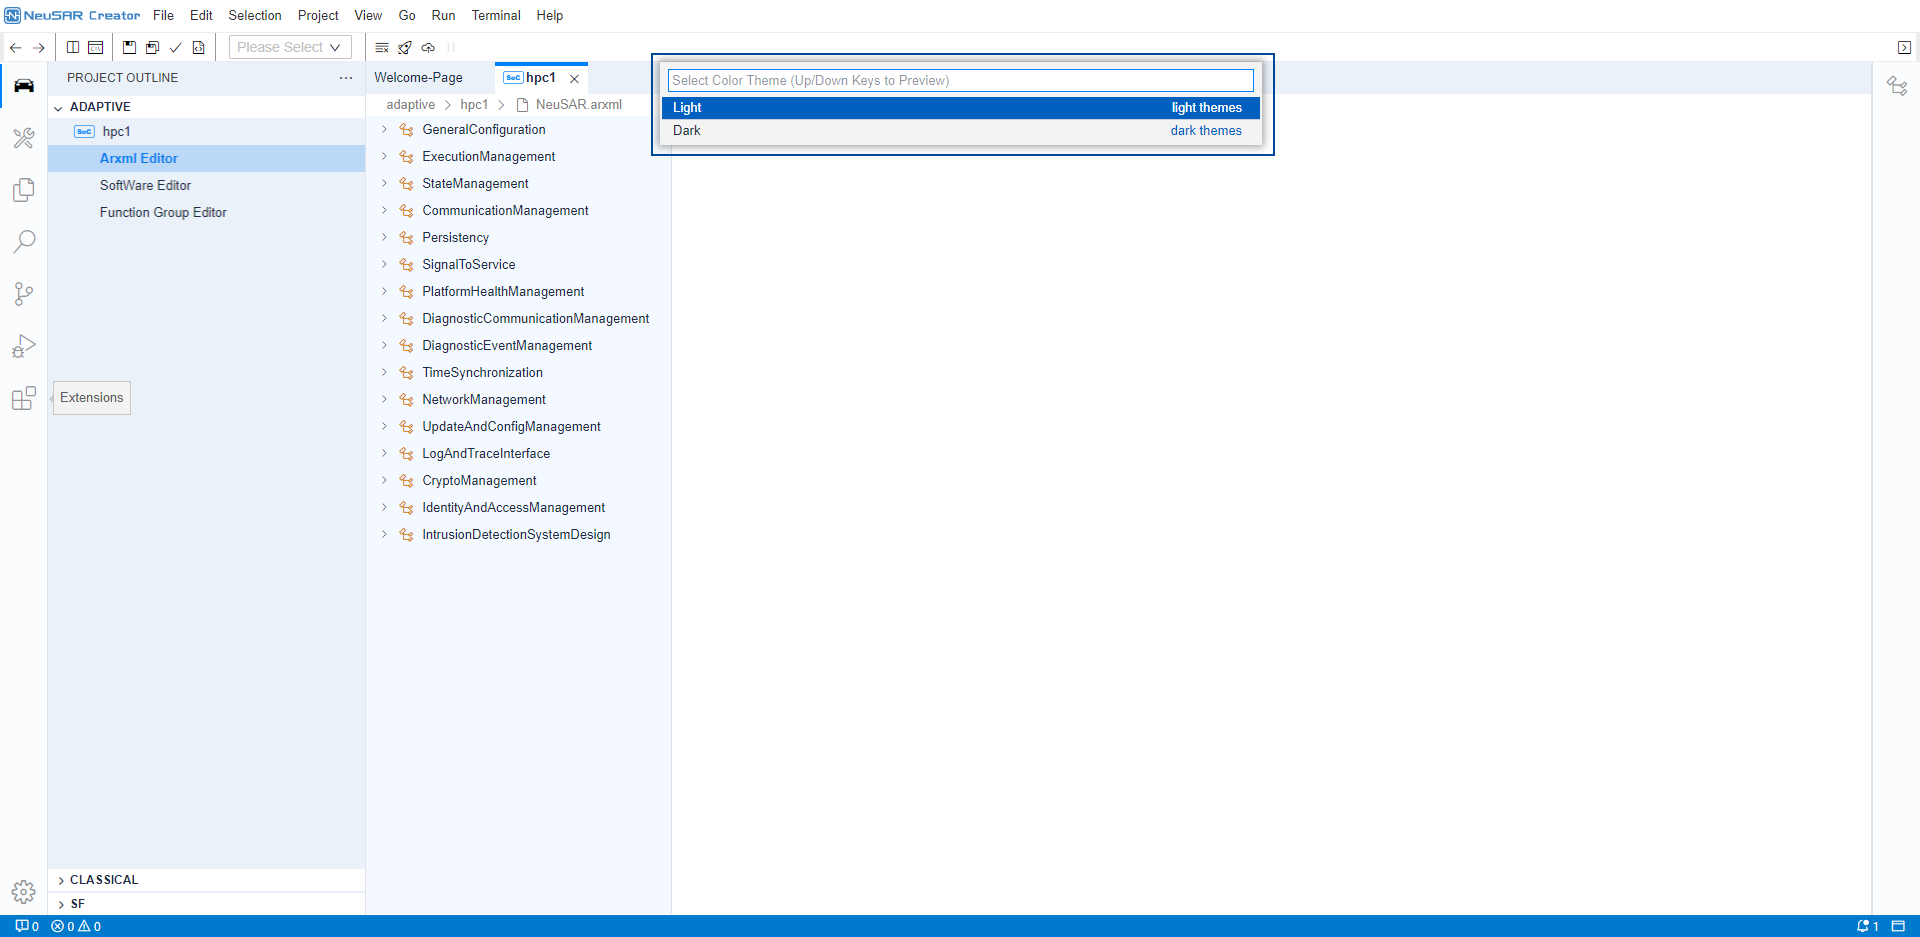
Task: Open the 'Please Select' dropdown
Action: pos(290,47)
